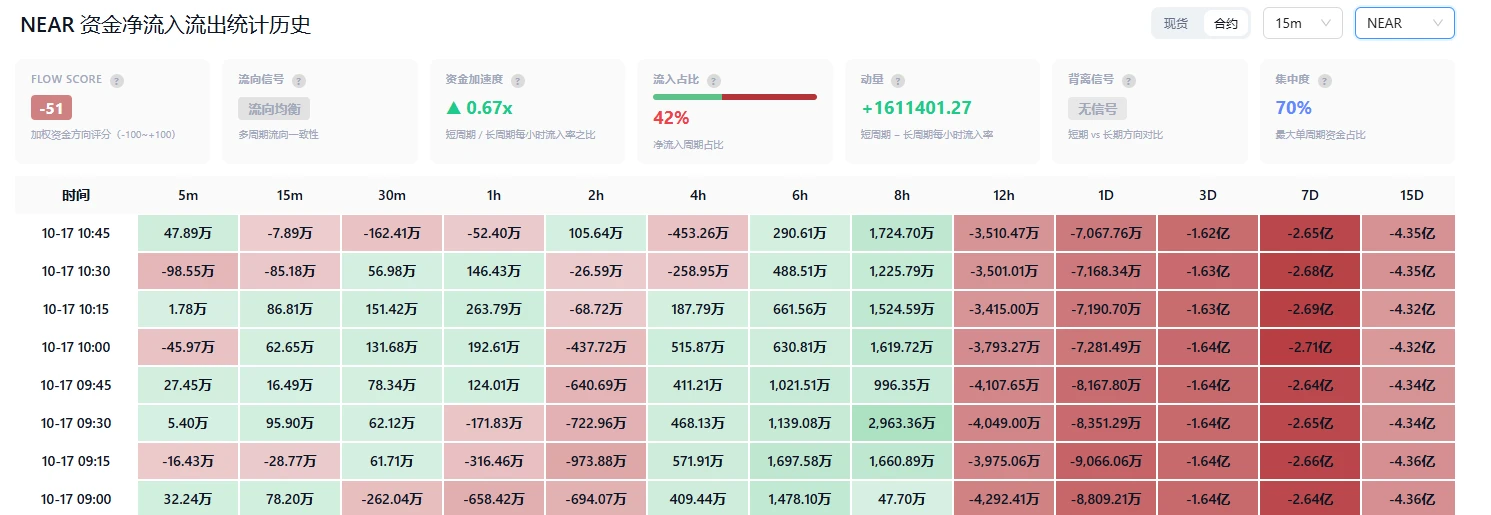Click the 流向均衡 signal badge
1491x515 pixels.
(x=275, y=108)
